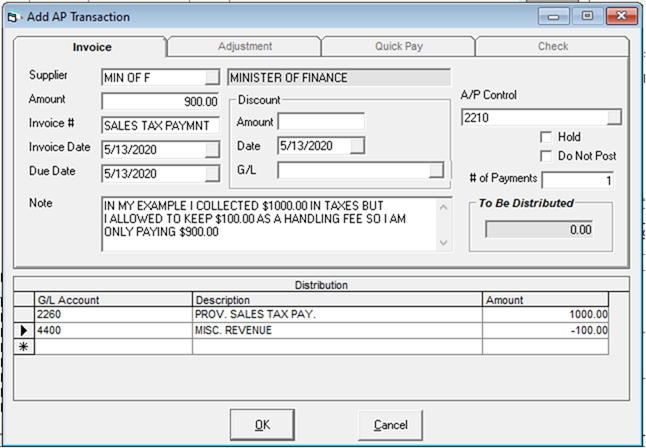Click the Invoice # field
Image resolution: width=646 pixels, height=448 pixels.
[x=160, y=125]
